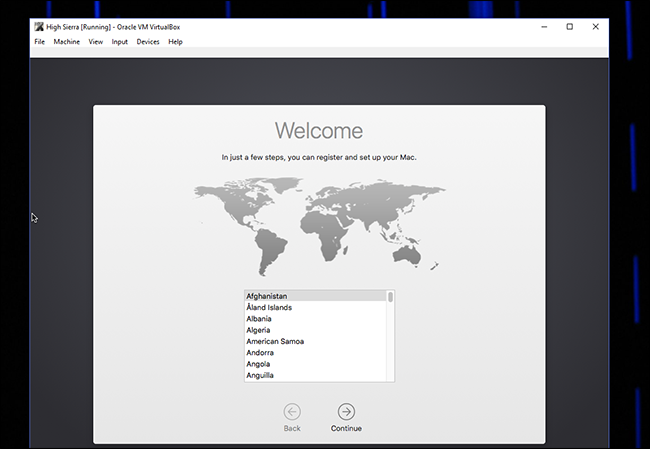Image resolution: width=650 pixels, height=449 pixels.
Task: Select Anguilla in the country list
Action: pyautogui.click(x=315, y=375)
